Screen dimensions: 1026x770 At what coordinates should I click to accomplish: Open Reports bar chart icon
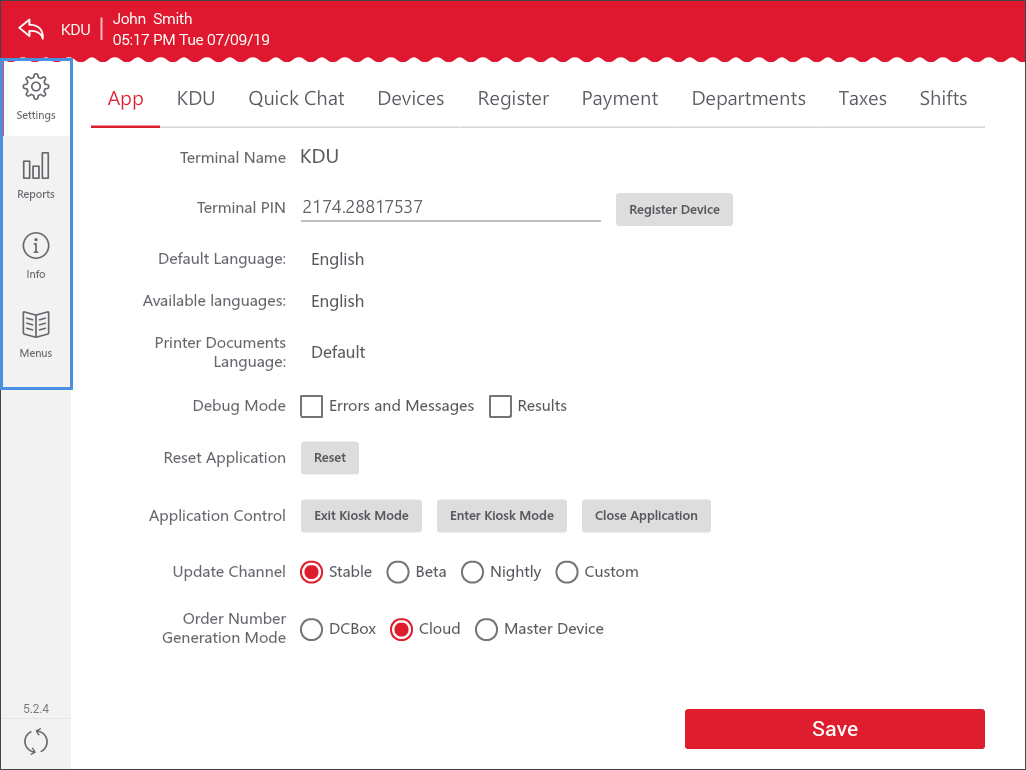point(36,167)
